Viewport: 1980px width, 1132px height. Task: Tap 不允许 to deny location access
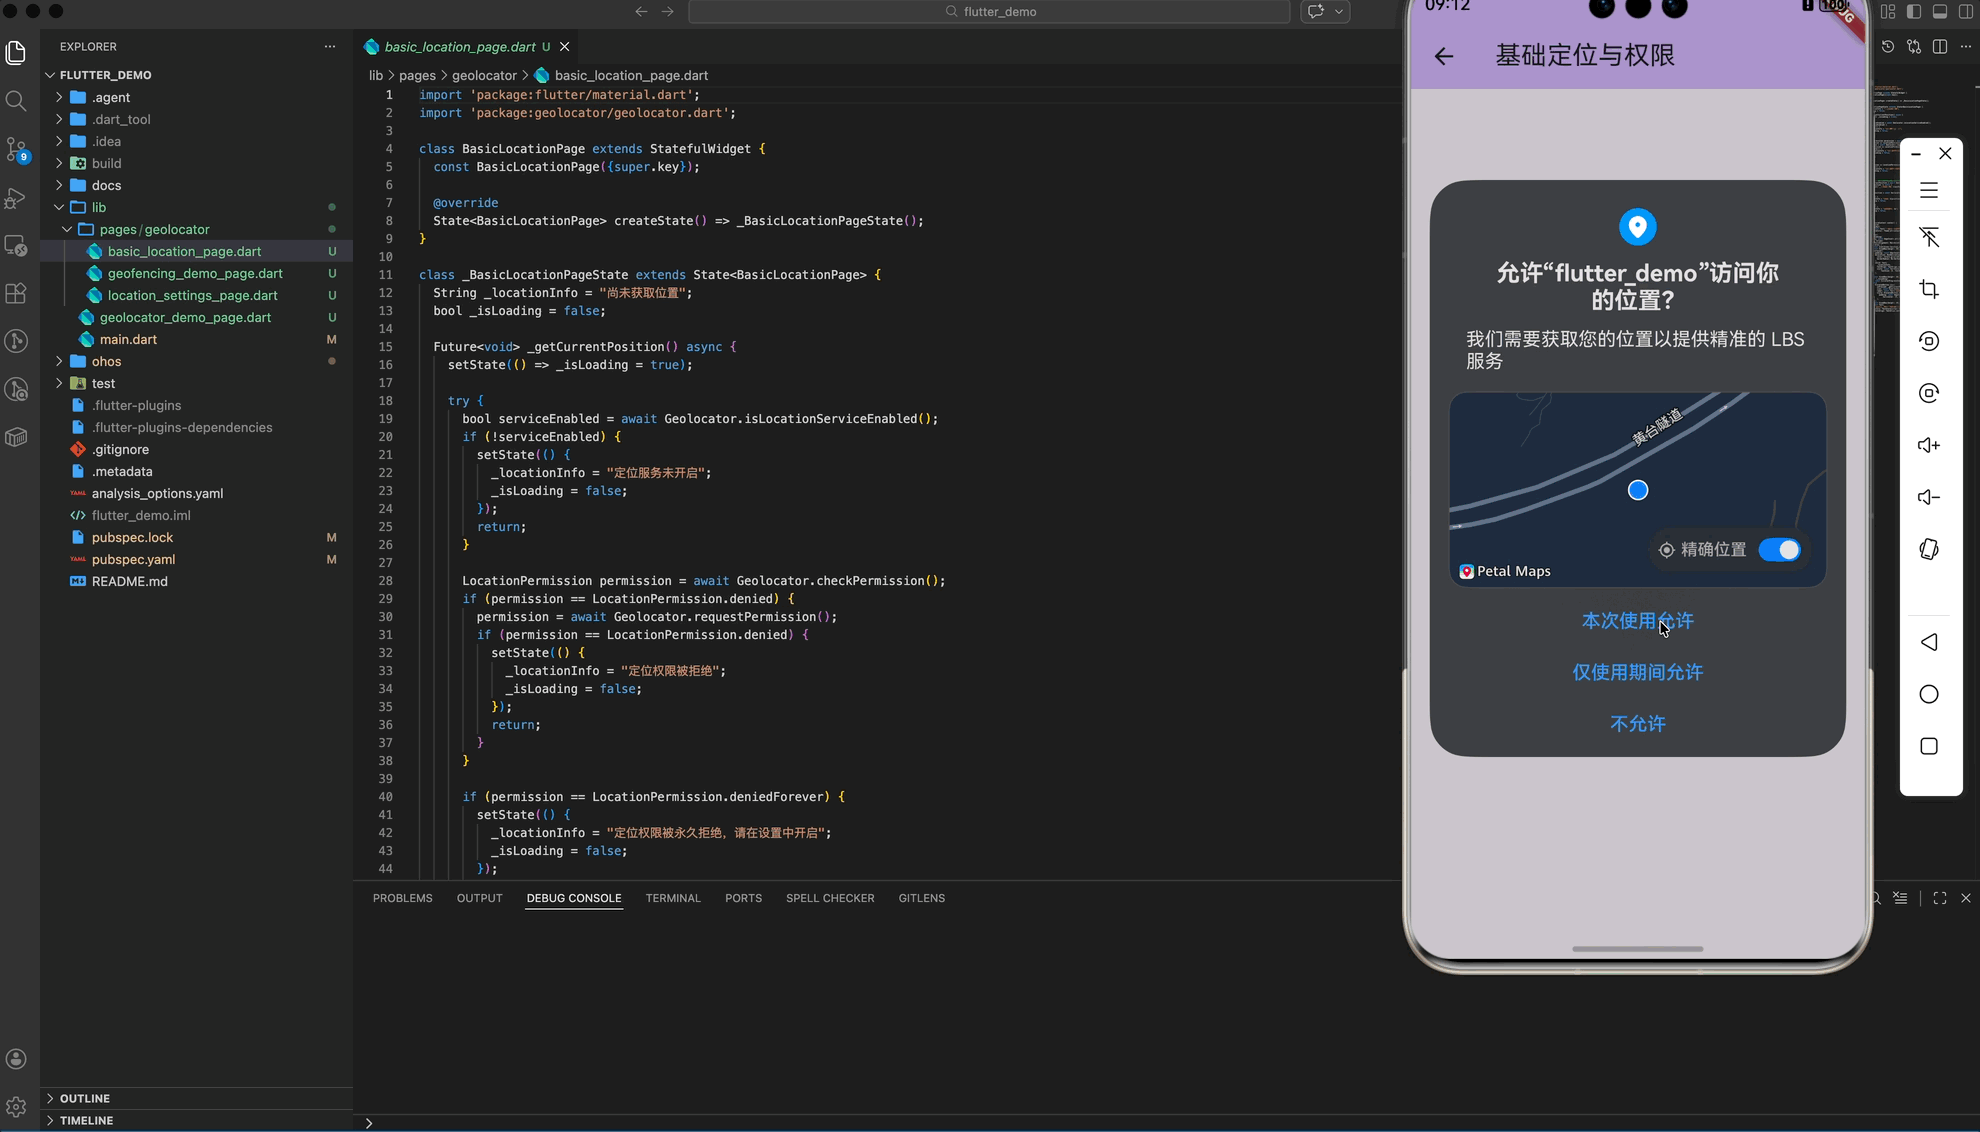click(1637, 724)
